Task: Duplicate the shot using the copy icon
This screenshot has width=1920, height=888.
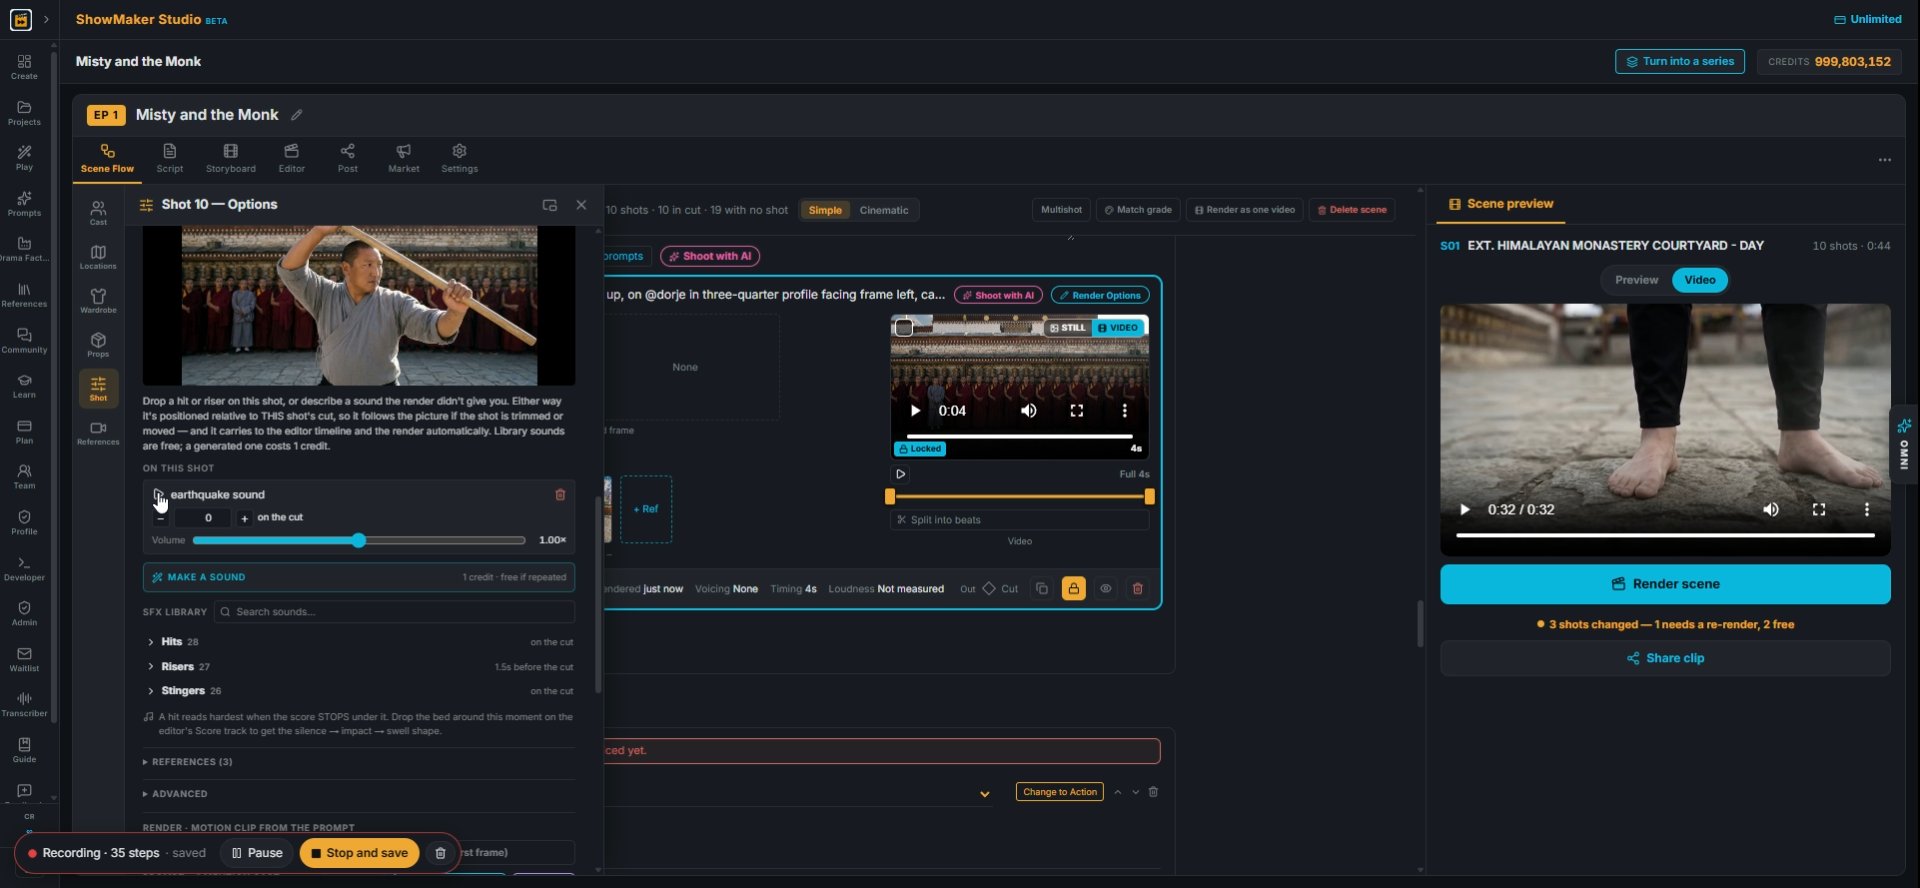Action: pos(1042,589)
